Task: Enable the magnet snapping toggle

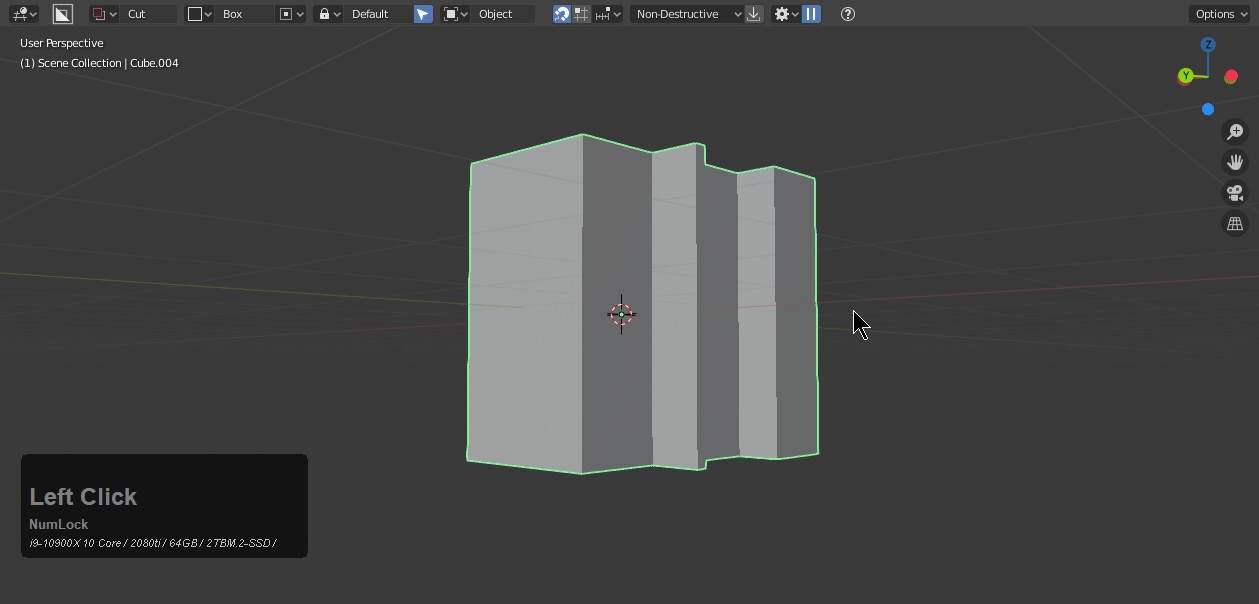Action: pyautogui.click(x=562, y=14)
